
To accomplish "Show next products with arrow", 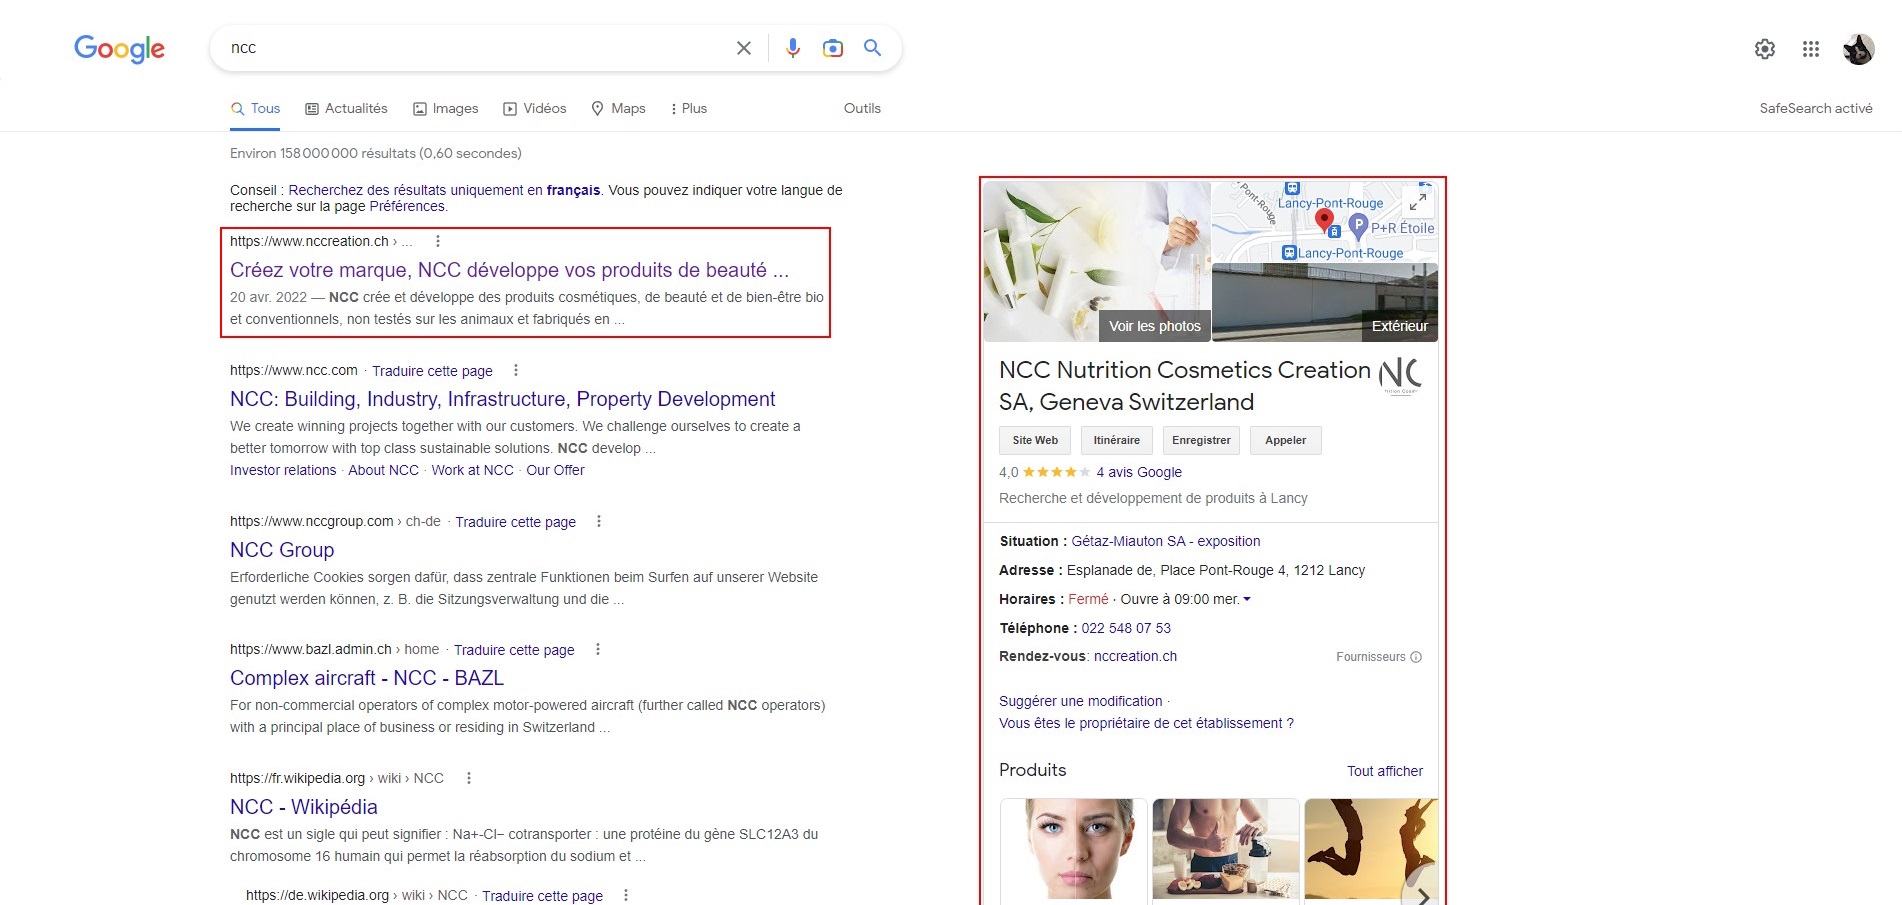I will (1423, 897).
